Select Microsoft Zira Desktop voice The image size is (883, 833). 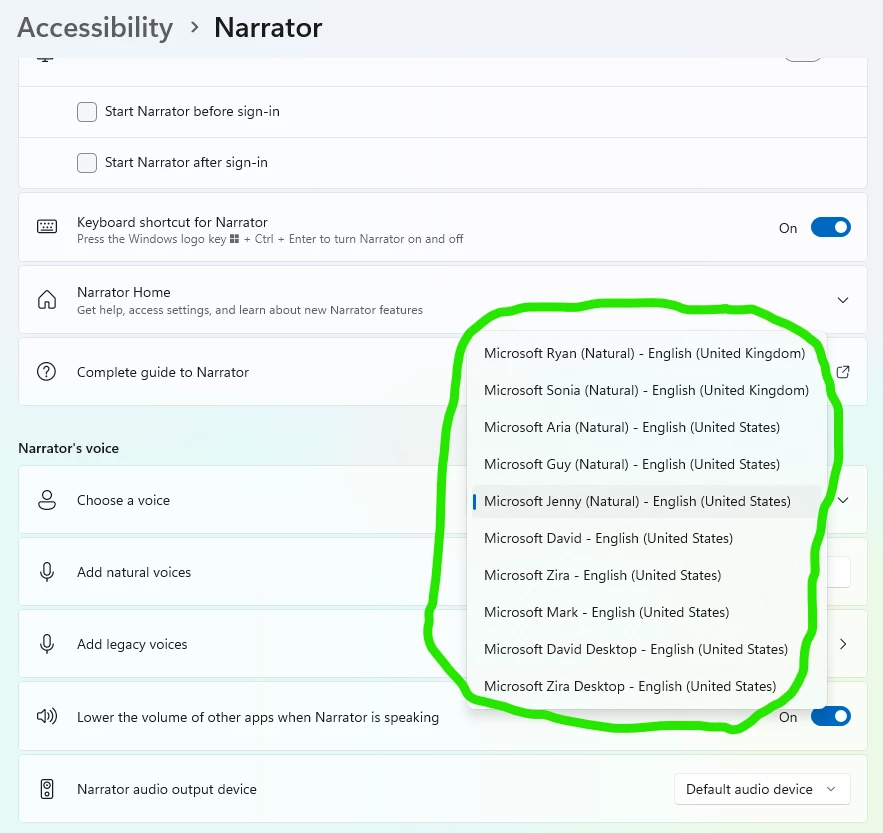646,686
